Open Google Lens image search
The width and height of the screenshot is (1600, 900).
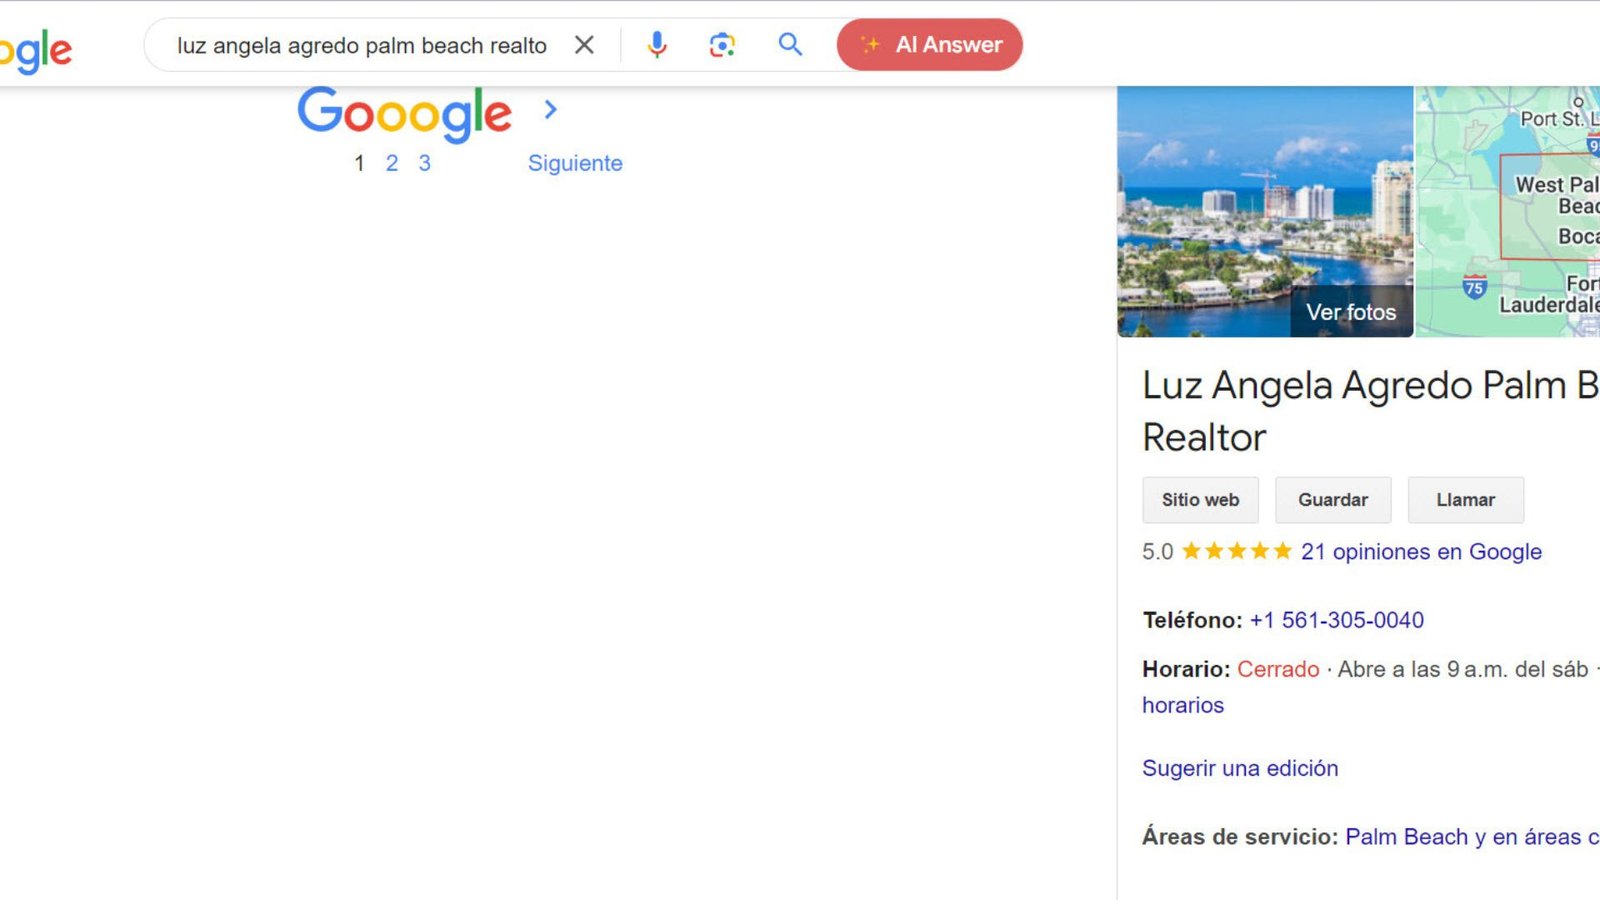coord(723,44)
